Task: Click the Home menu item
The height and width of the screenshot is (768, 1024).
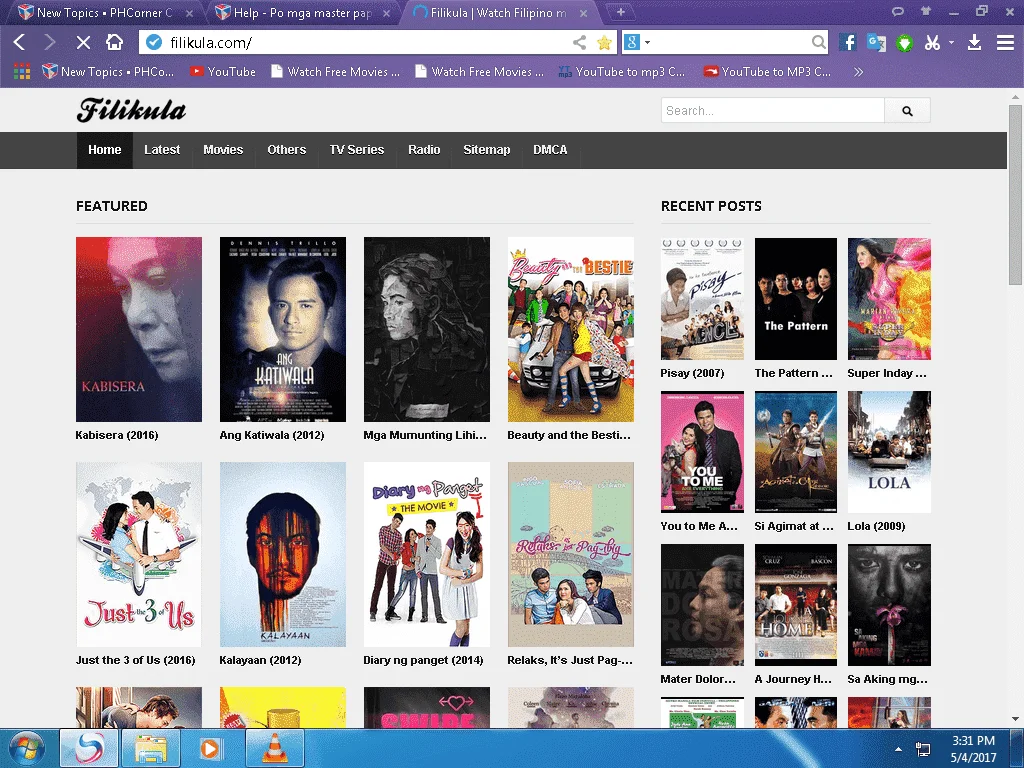Action: 104,150
